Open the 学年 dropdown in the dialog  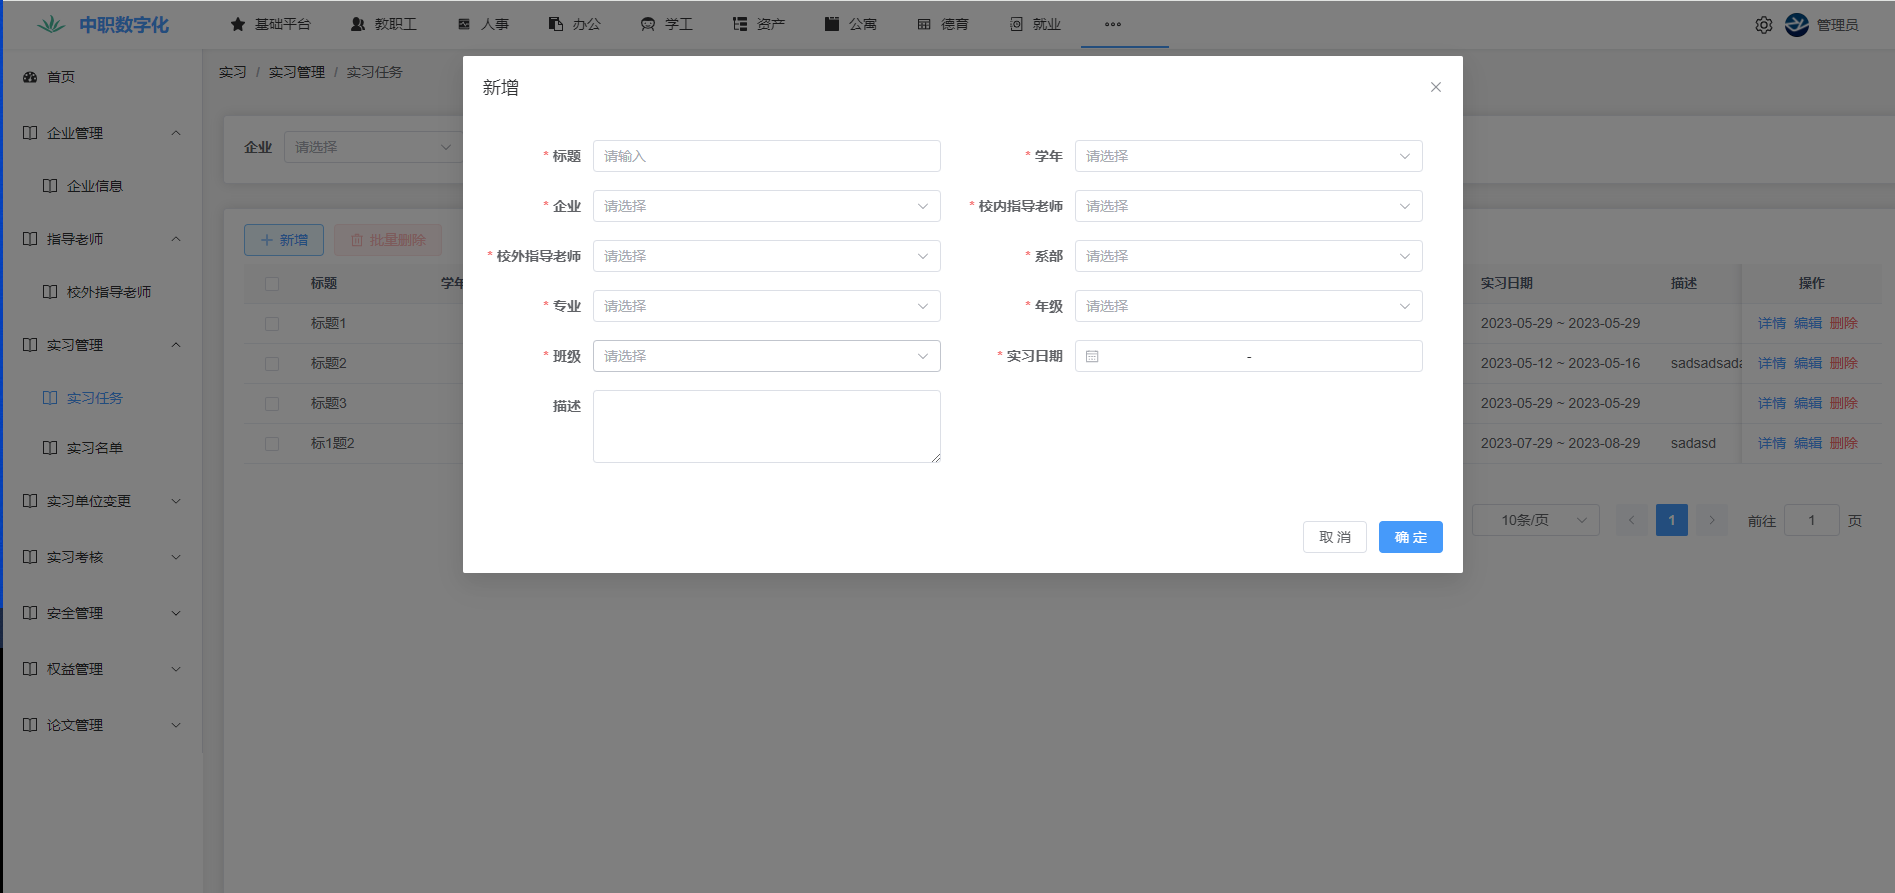click(x=1248, y=156)
